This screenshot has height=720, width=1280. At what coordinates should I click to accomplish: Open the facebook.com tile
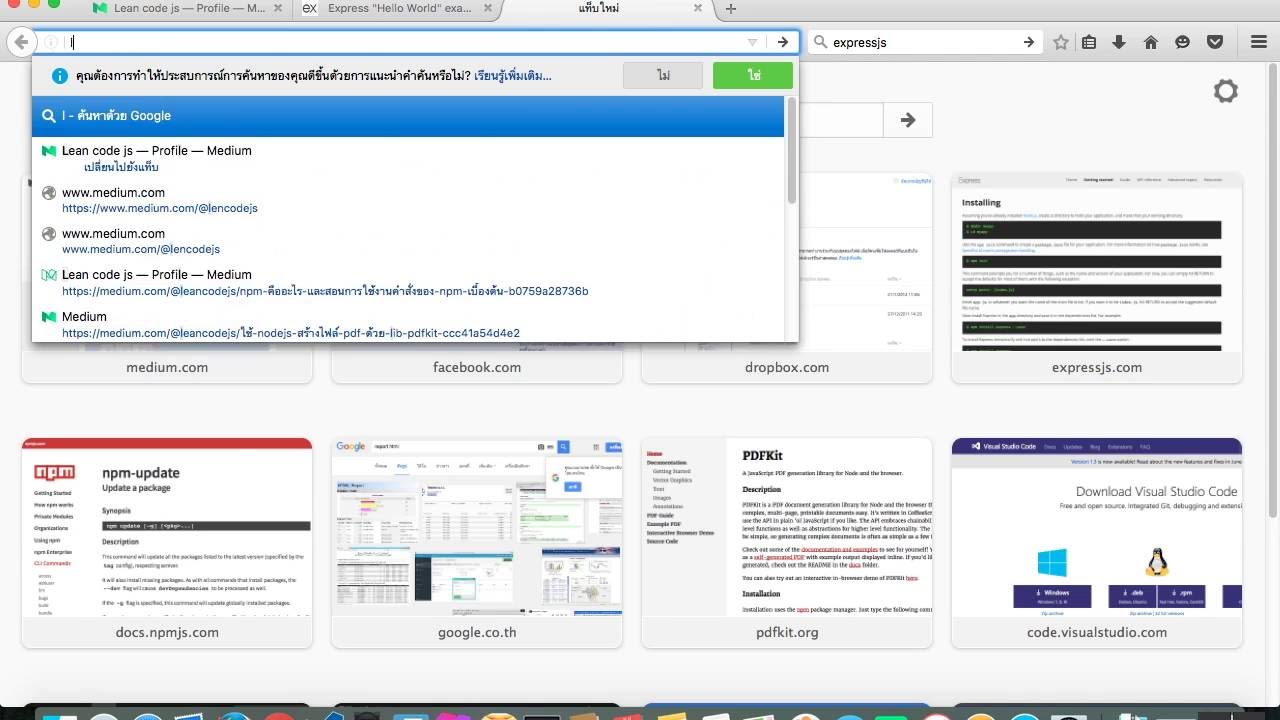(477, 277)
